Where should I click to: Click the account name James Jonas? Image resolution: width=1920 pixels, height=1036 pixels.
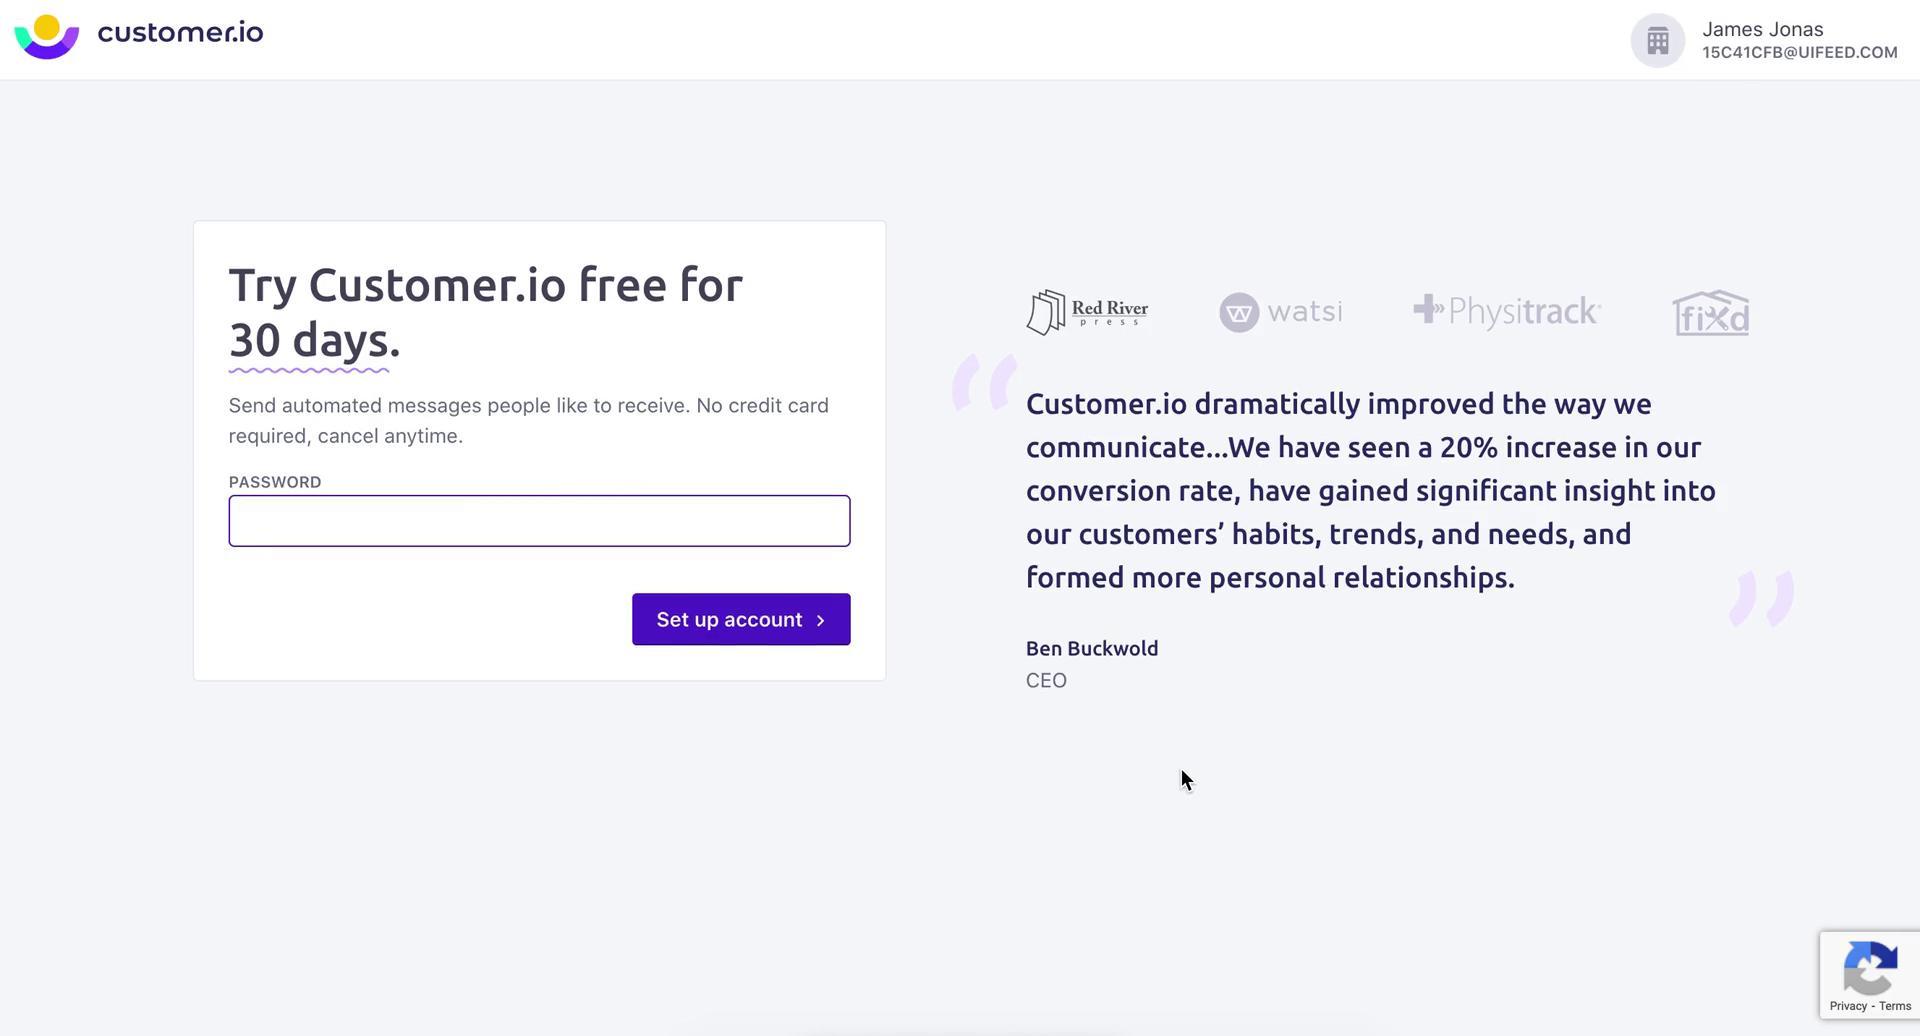pos(1762,29)
